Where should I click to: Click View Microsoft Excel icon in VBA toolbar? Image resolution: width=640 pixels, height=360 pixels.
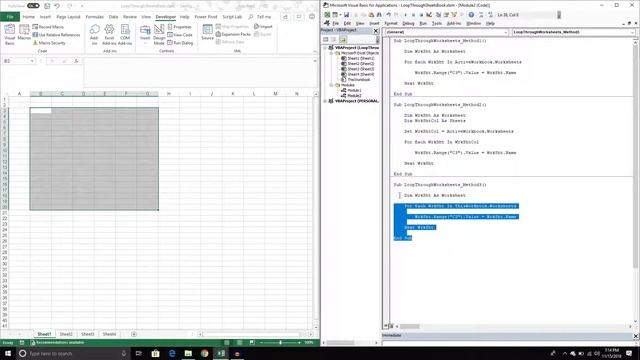pos(327,15)
